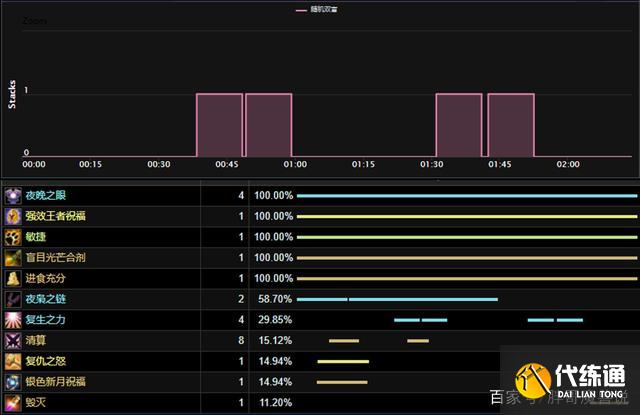The width and height of the screenshot is (640, 415).
Task: Click the rightmost pink stack block in chart
Action: pos(511,125)
